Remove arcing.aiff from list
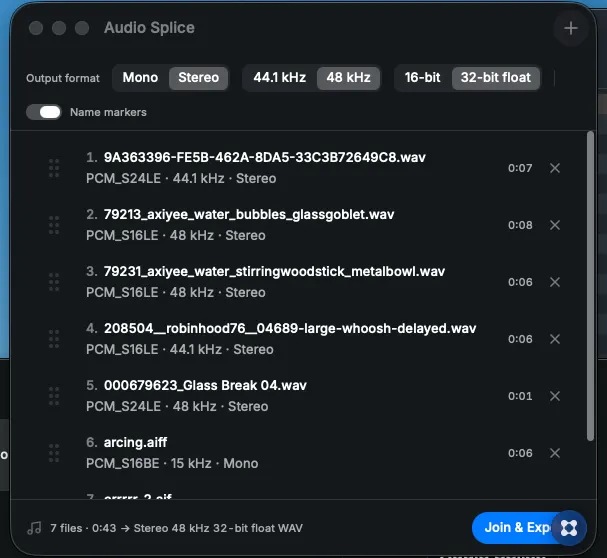 555,453
